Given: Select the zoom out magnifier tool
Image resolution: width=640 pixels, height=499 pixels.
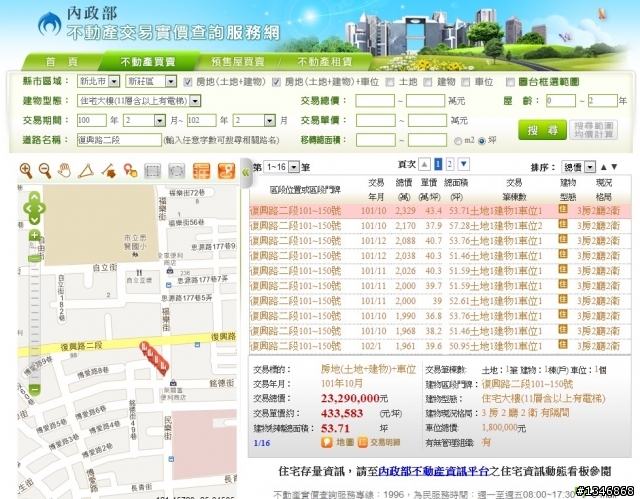Looking at the screenshot, I should (45, 171).
